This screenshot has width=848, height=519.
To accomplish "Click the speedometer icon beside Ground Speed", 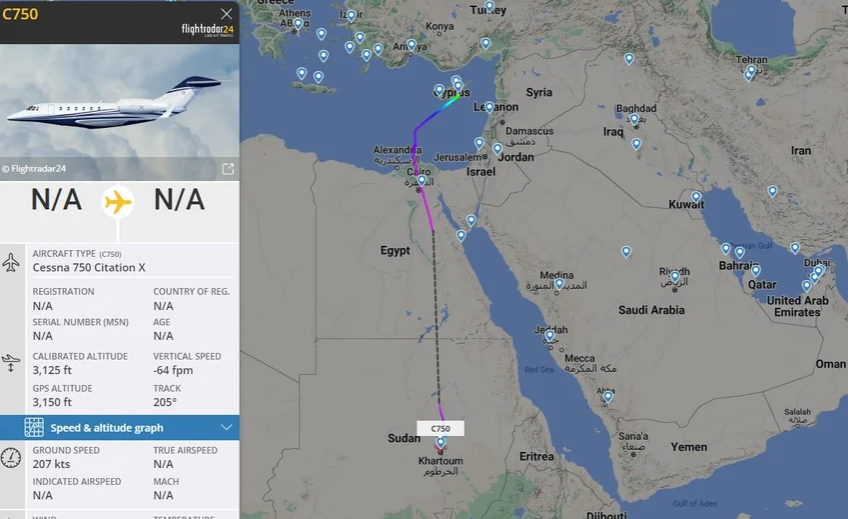I will [11, 457].
